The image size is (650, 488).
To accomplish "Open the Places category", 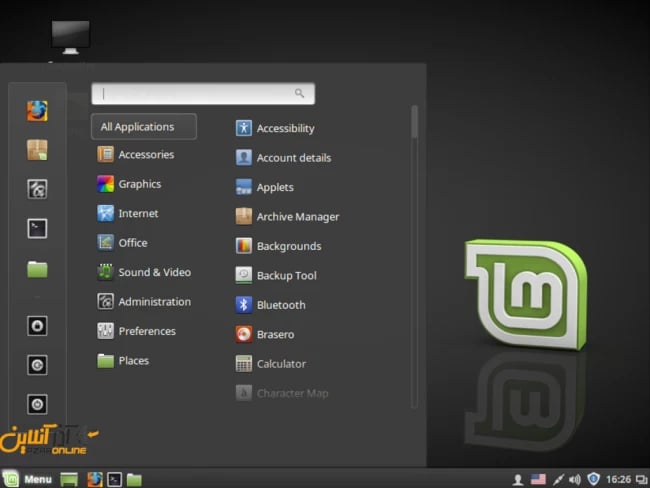I will pos(123,361).
